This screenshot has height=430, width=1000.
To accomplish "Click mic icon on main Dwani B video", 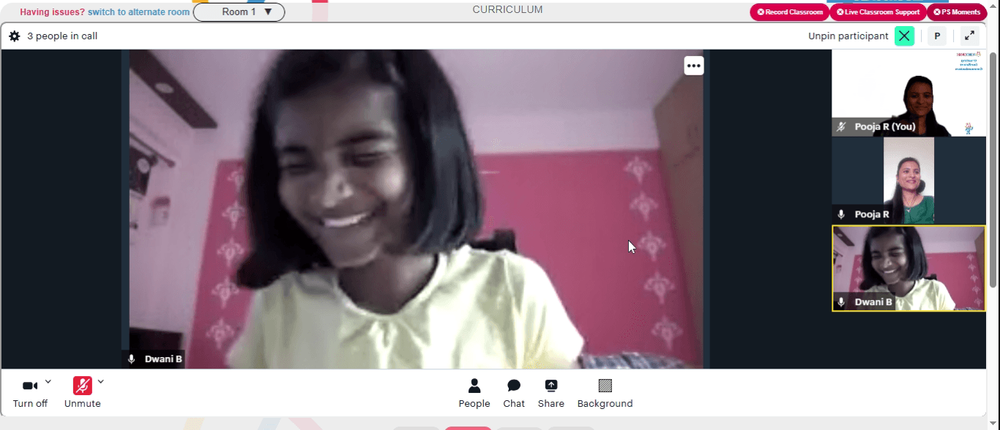I will [131, 359].
